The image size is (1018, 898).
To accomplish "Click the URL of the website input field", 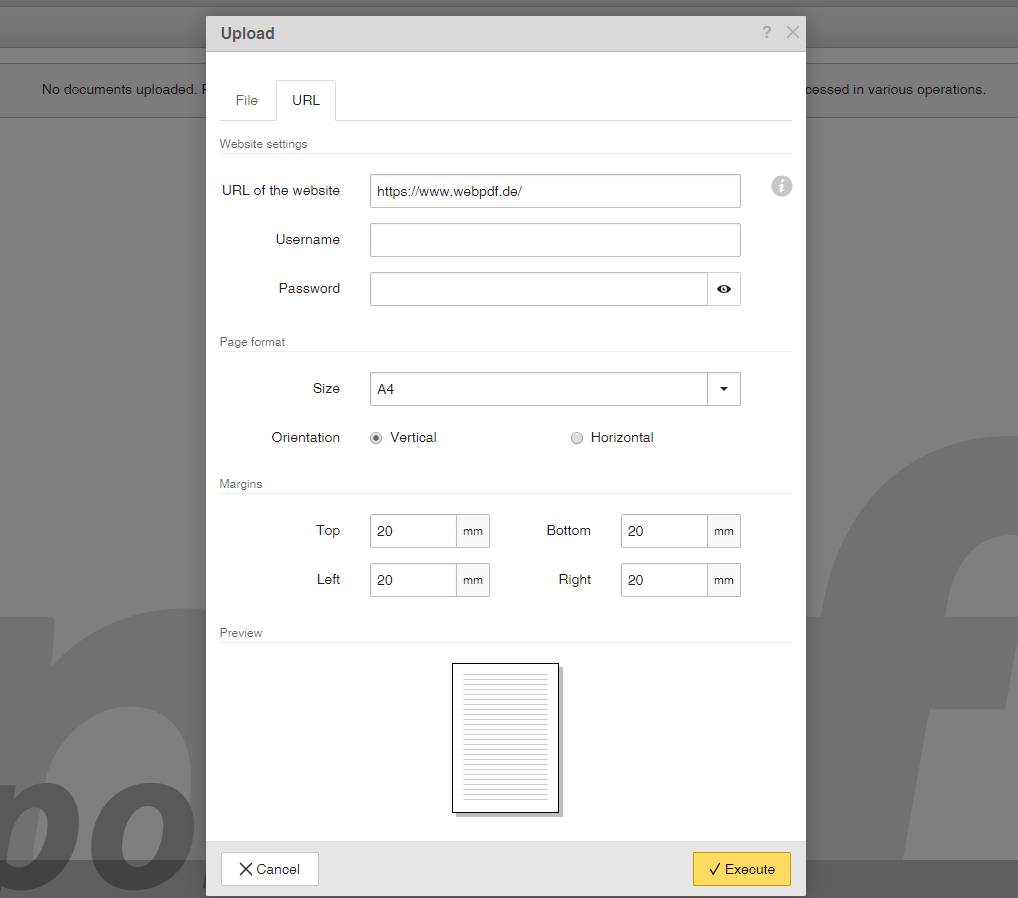I will pyautogui.click(x=555, y=191).
